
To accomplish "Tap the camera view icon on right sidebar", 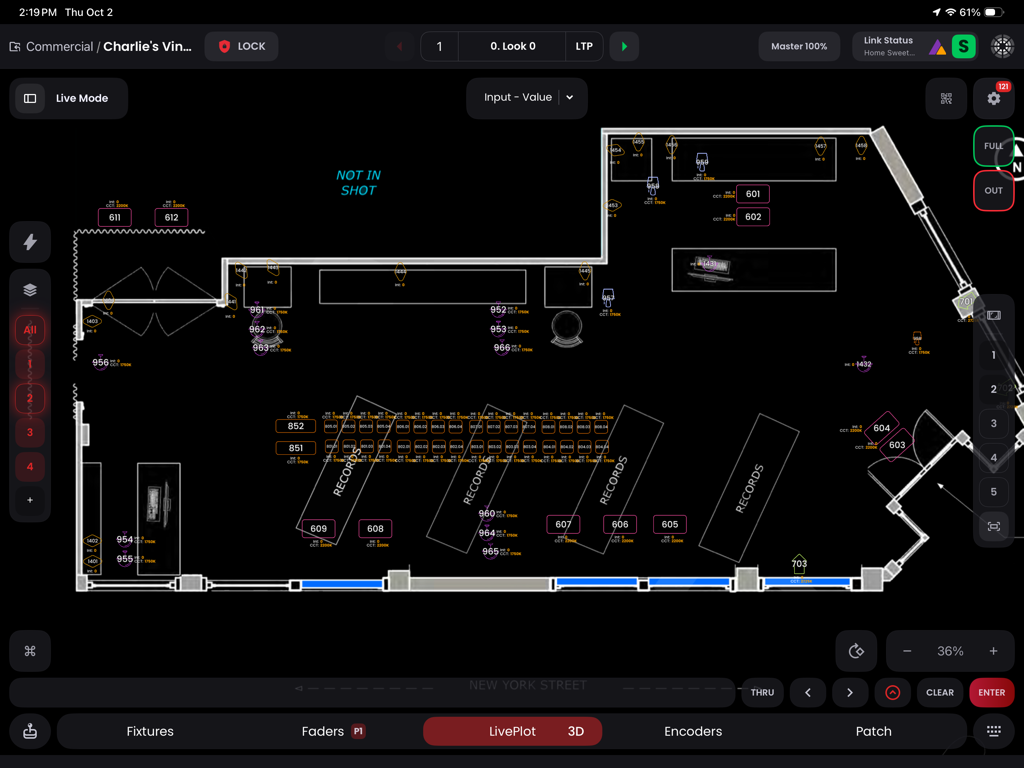I will coord(993,315).
